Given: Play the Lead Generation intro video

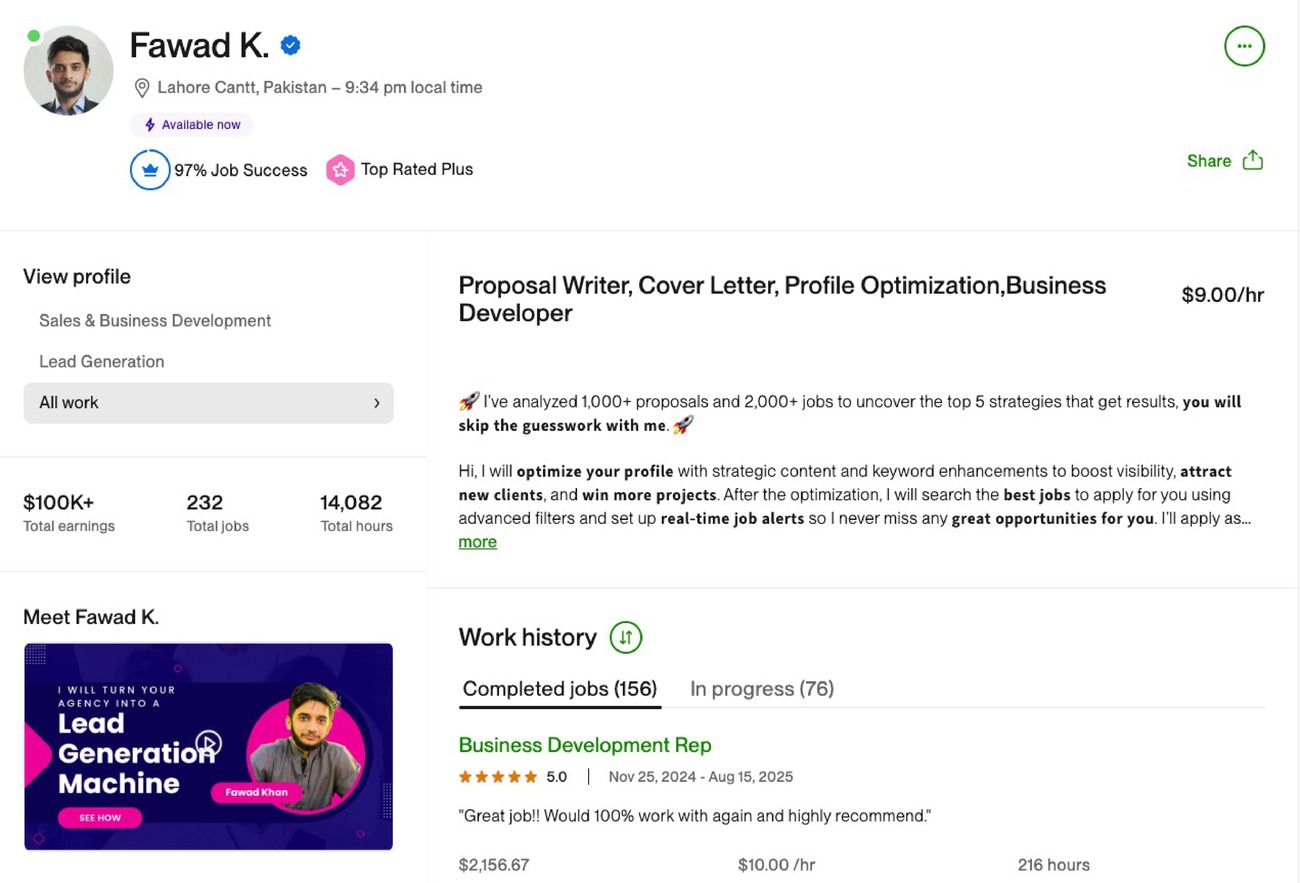Looking at the screenshot, I should tap(208, 743).
